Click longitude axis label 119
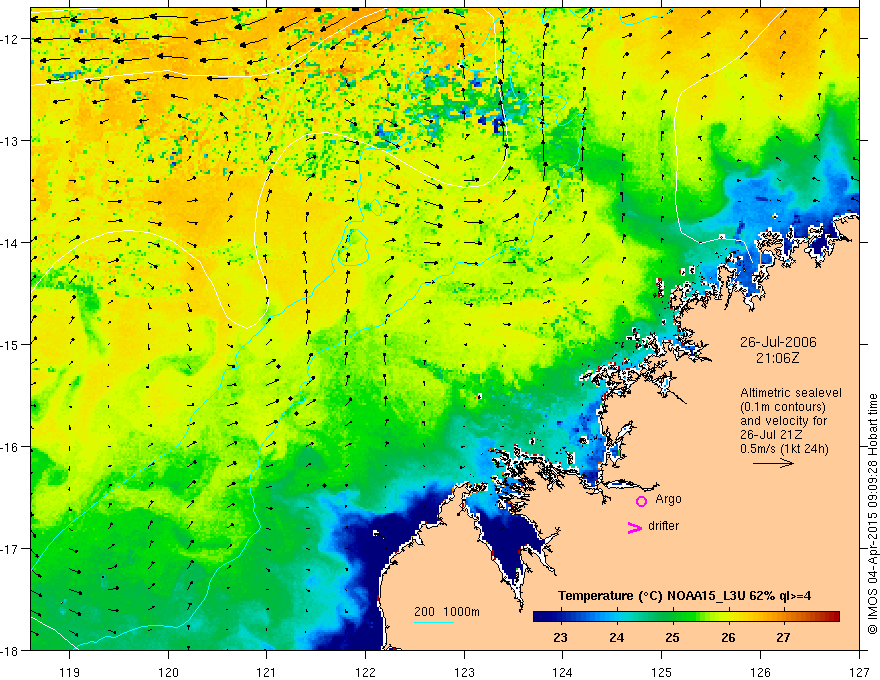 70,672
